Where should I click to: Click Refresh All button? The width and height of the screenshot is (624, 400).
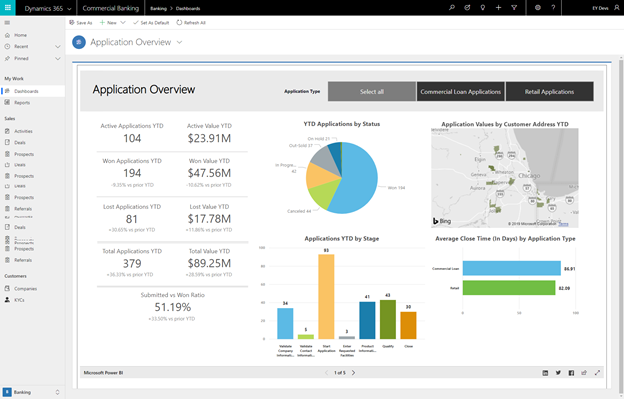(190, 21)
